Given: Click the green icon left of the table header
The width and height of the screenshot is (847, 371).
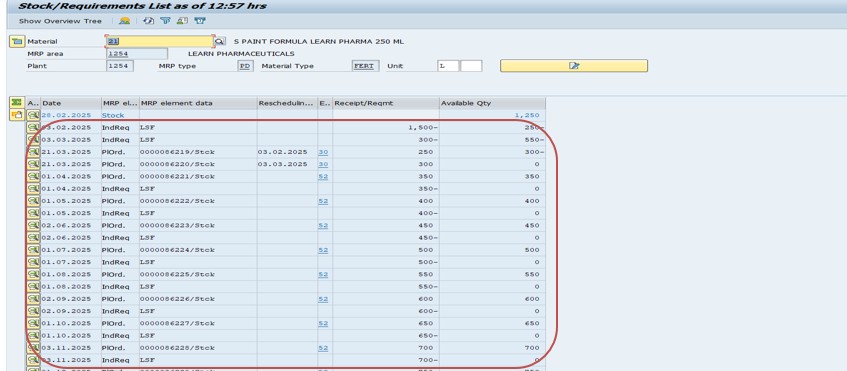Looking at the screenshot, I should point(17,102).
